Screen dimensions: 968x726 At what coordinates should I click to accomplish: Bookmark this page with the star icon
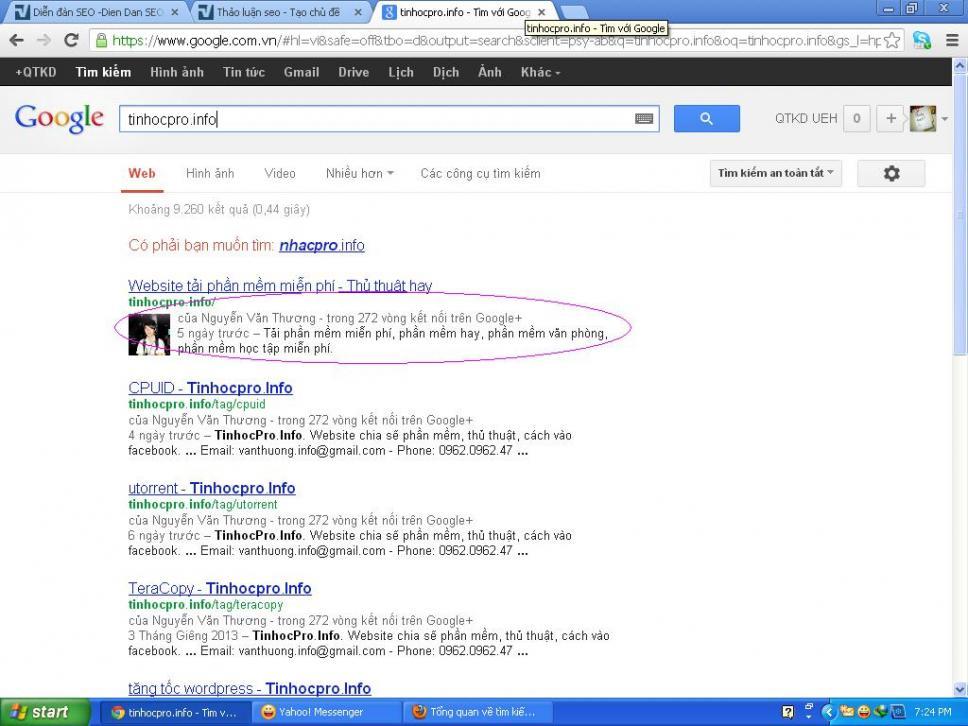click(891, 41)
